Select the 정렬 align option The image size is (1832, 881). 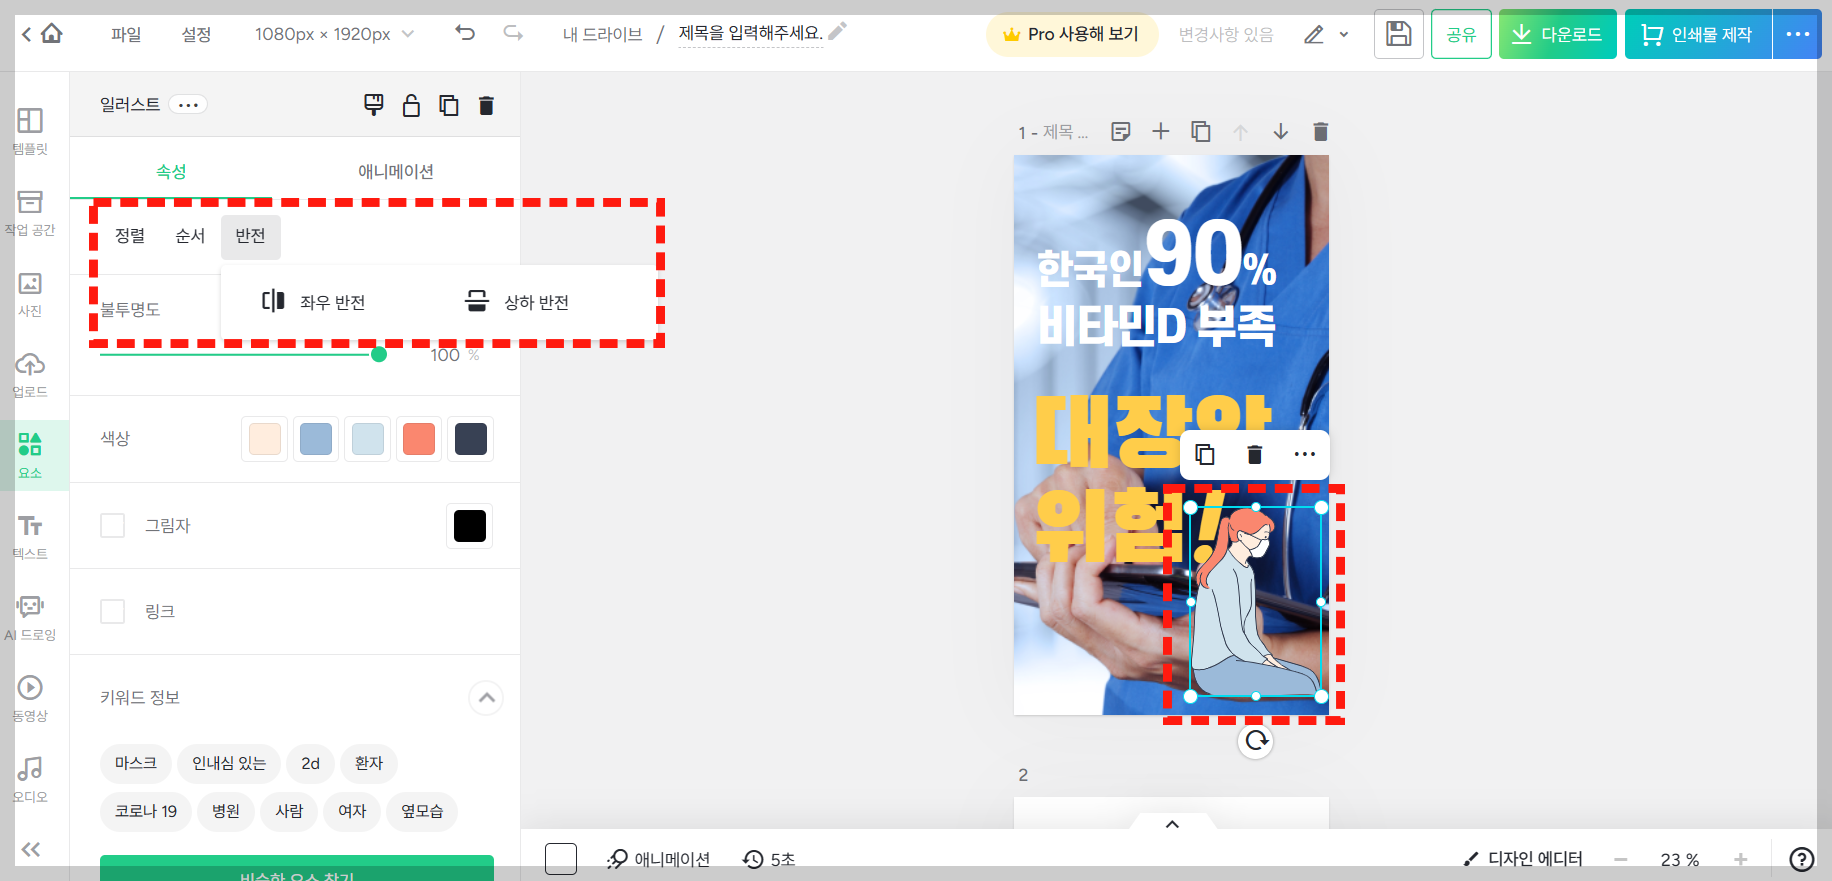(130, 236)
